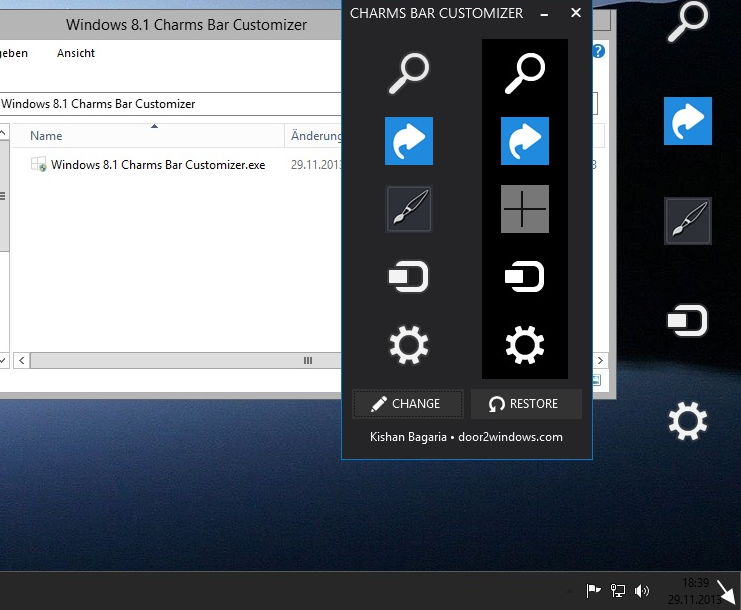Select the Windows 8.1 Charms Bar Customizer.exe file
Screen dimensions: 741x610
coord(158,164)
